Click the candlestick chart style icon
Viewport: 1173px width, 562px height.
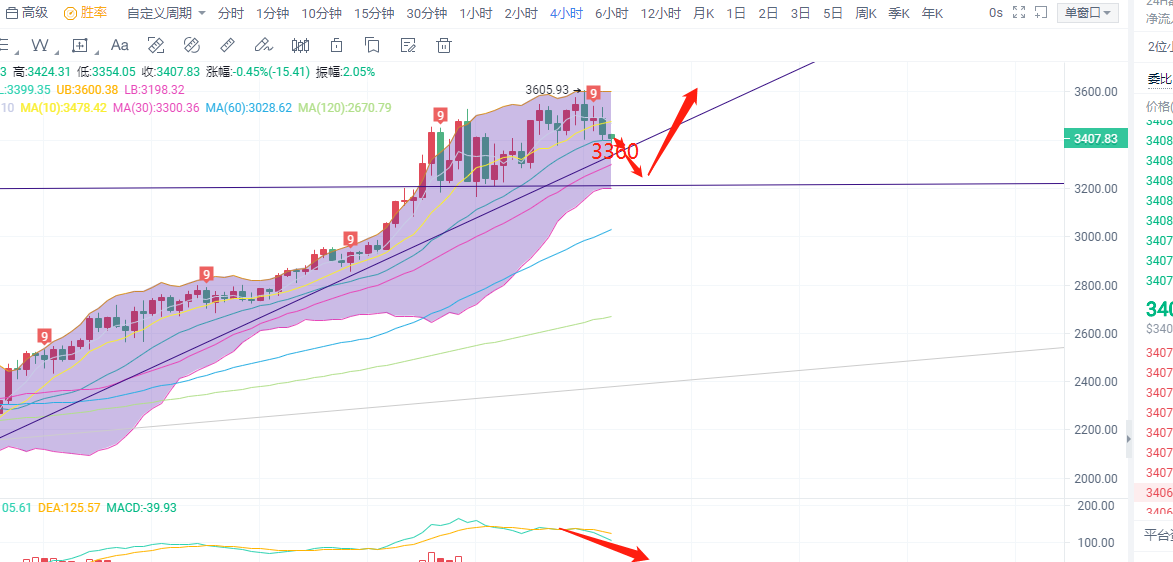pos(301,46)
